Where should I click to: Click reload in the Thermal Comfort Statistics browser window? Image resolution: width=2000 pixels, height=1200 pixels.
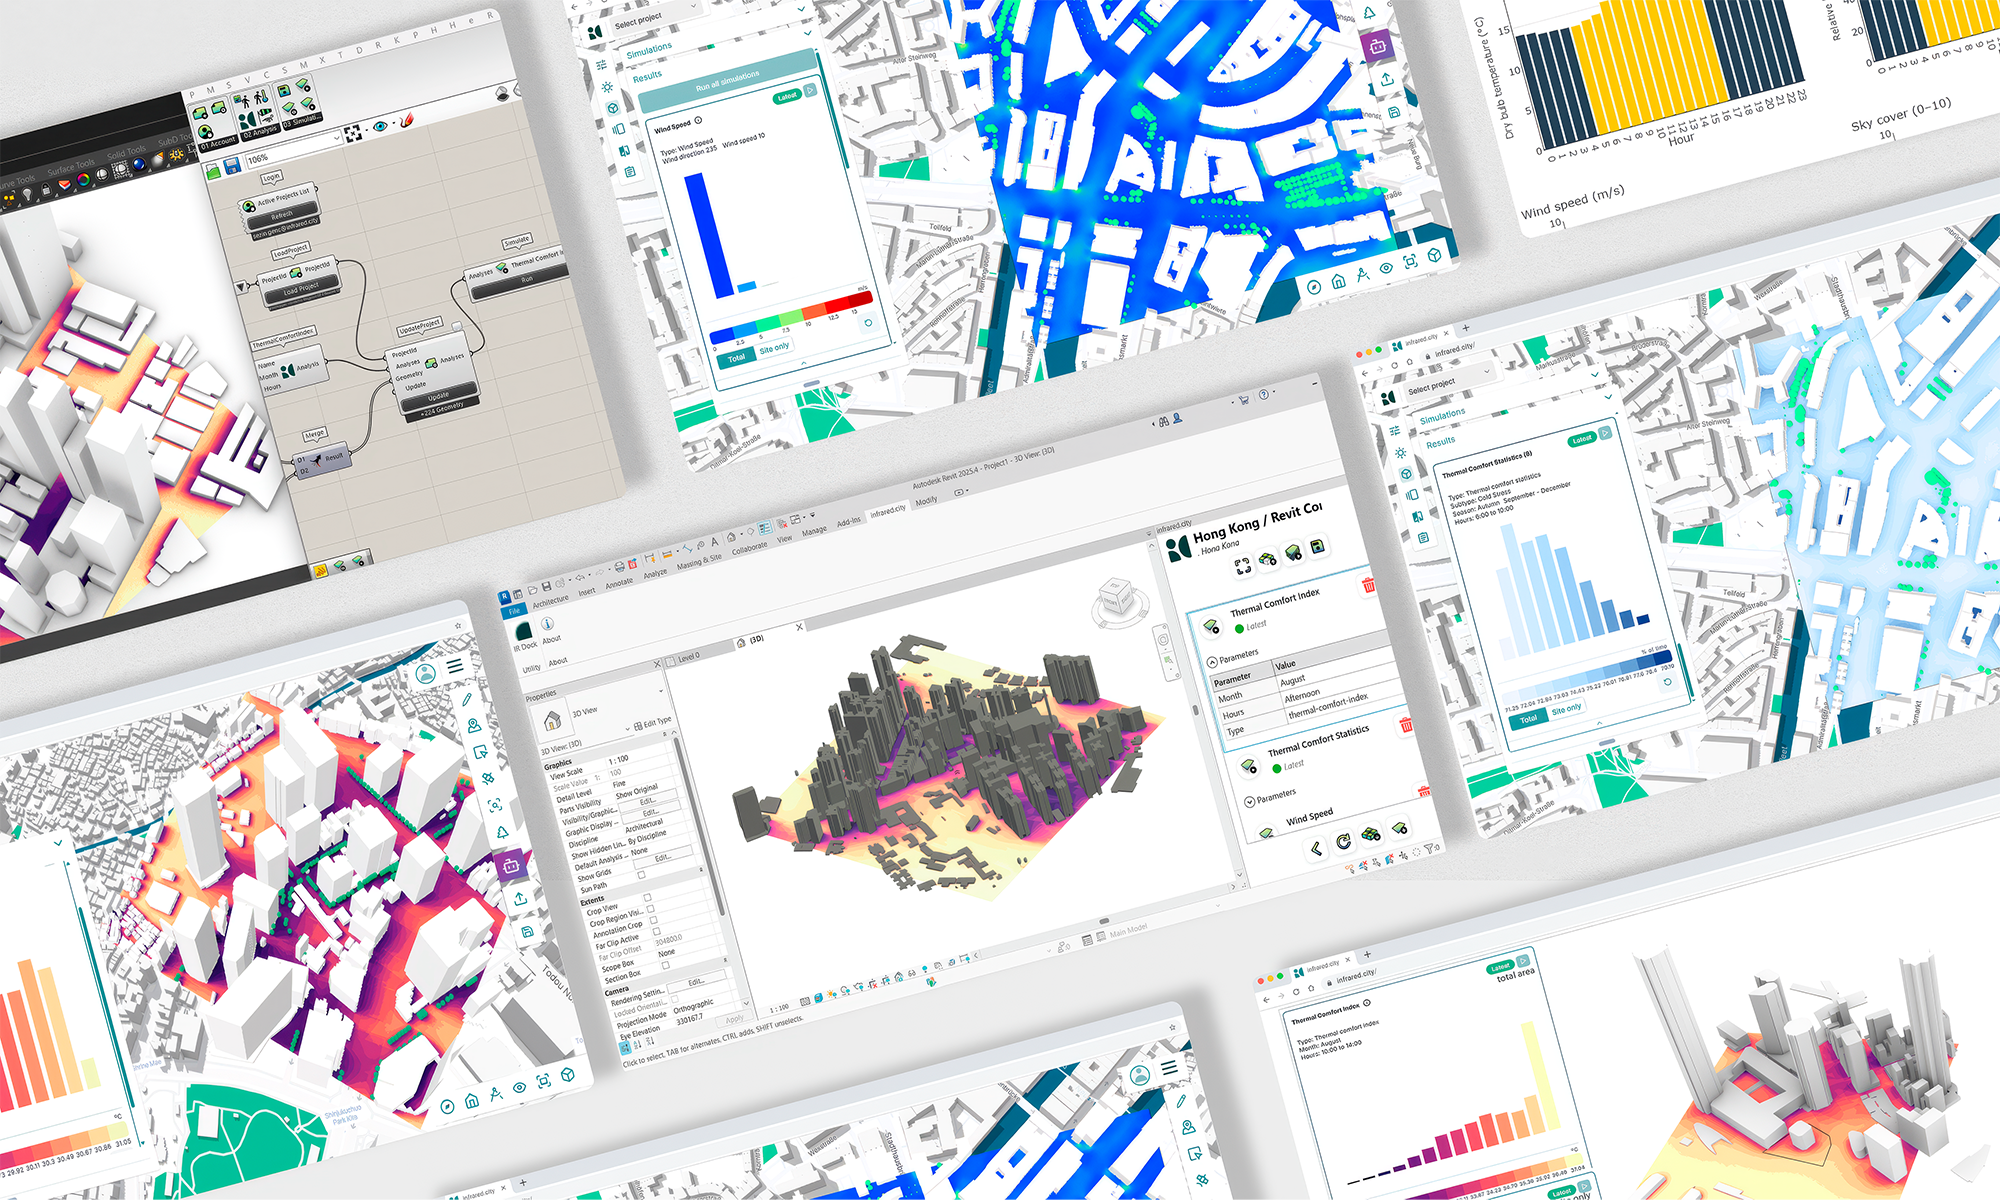pos(1396,365)
